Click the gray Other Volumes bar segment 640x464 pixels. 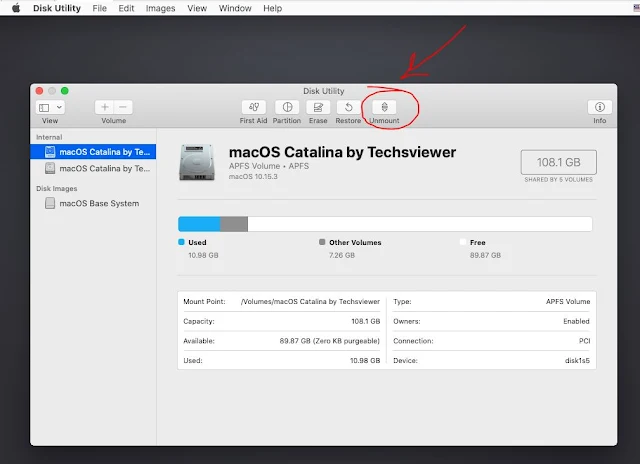pos(234,224)
